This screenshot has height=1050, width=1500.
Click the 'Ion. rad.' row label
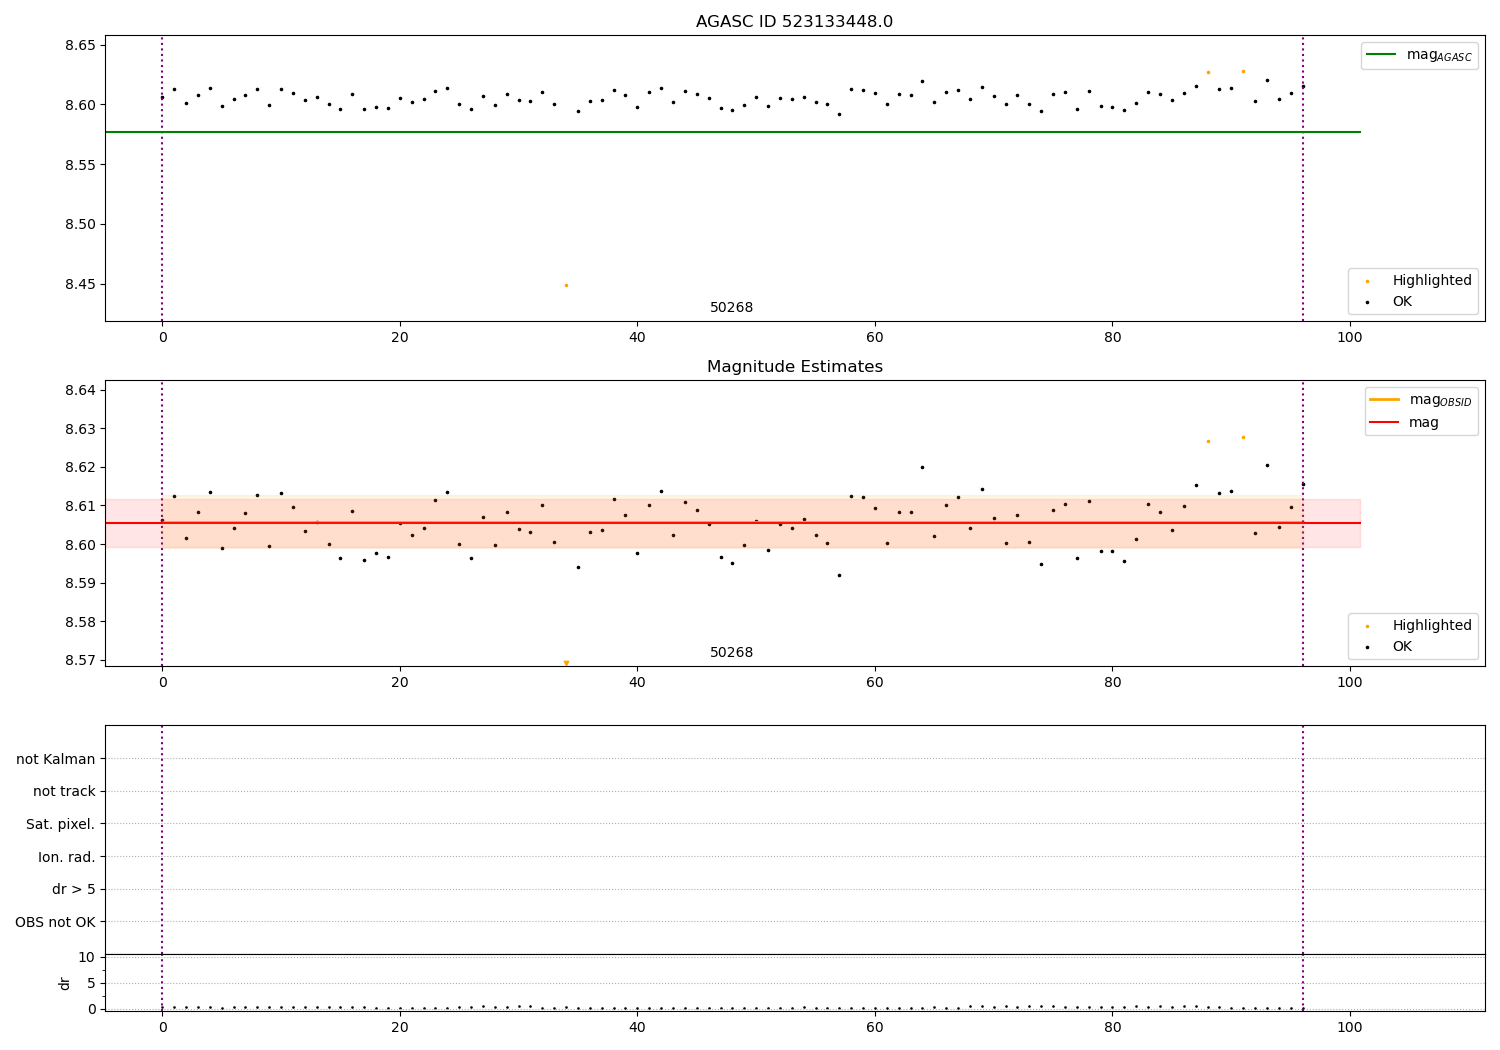(x=67, y=857)
